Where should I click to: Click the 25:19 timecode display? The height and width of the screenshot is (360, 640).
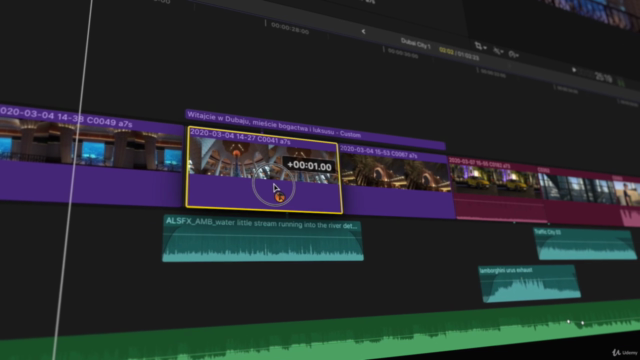(603, 77)
